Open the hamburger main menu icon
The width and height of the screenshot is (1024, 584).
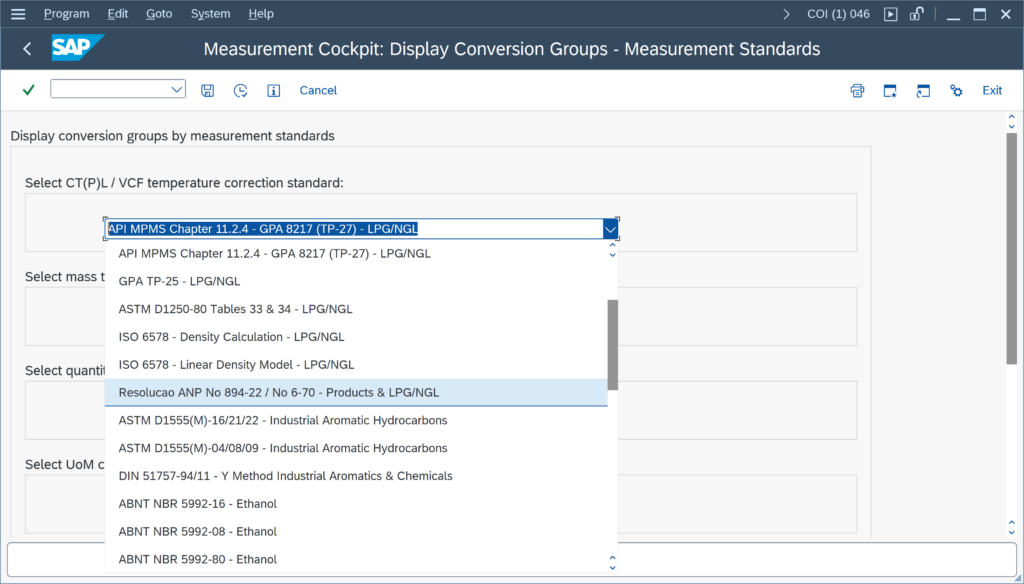point(18,14)
